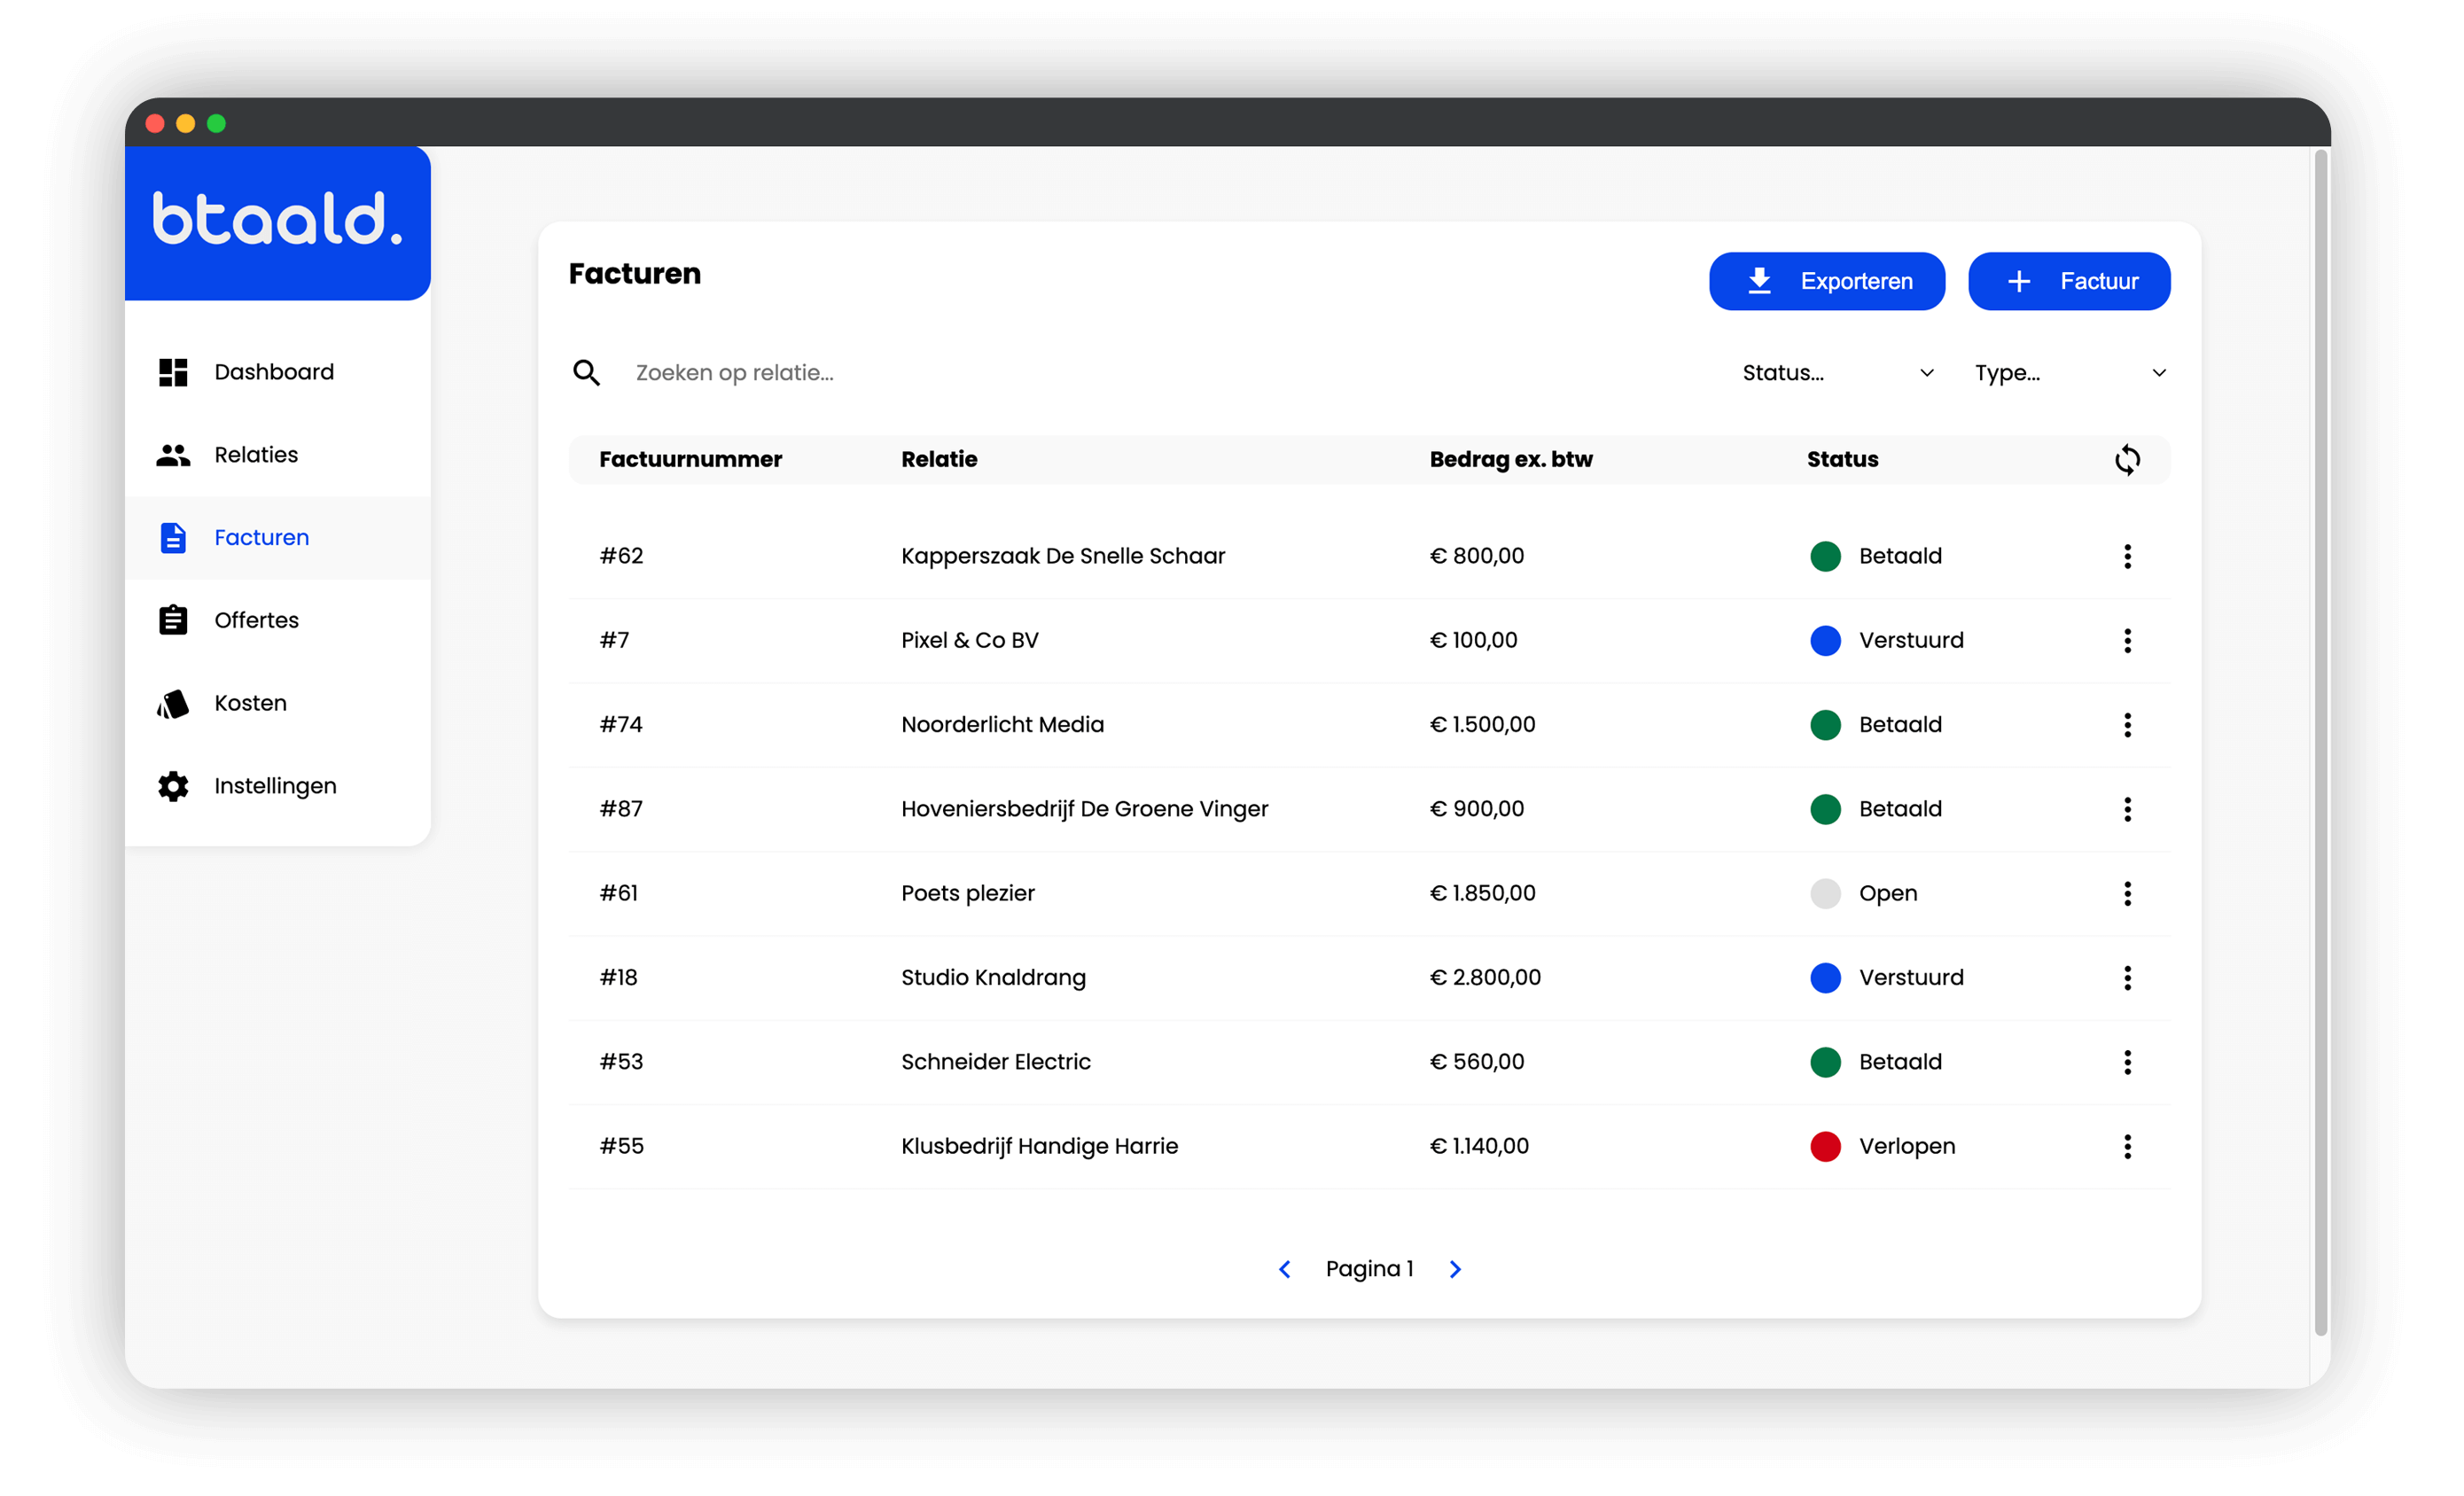Click the Facturen document icon
Screen dimensions: 2464x1496
[x=173, y=538]
